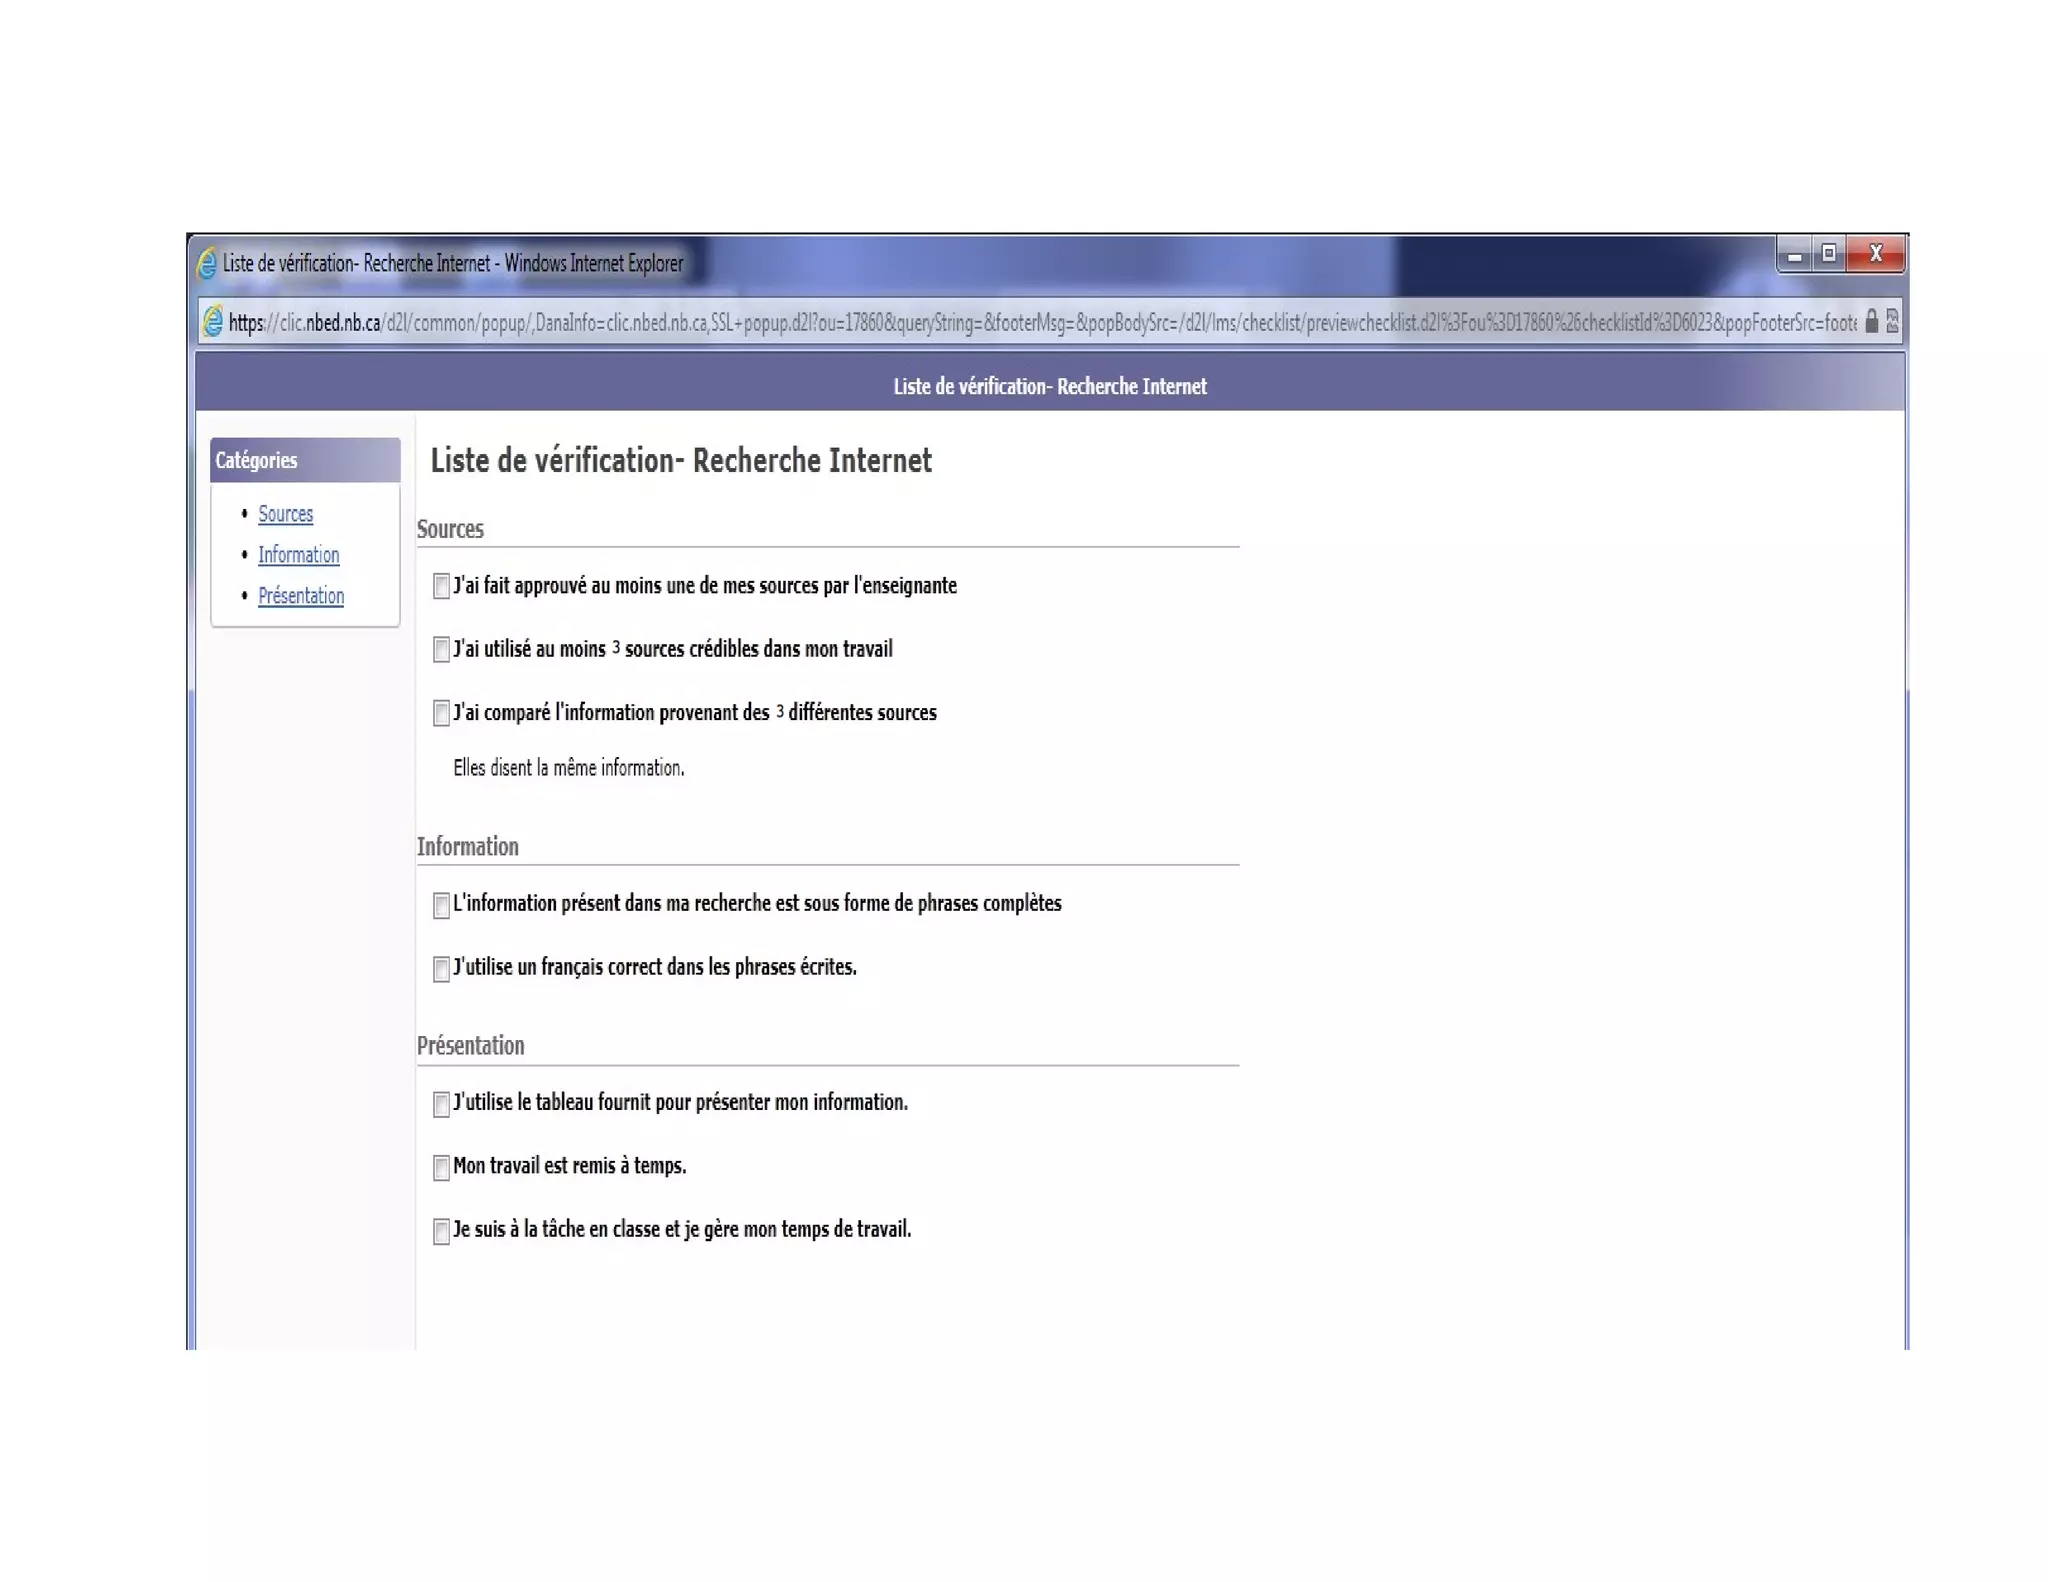Toggle "Mon travail est remis à temps" checkbox
This screenshot has height=1582, width=2048.
pyautogui.click(x=441, y=1167)
